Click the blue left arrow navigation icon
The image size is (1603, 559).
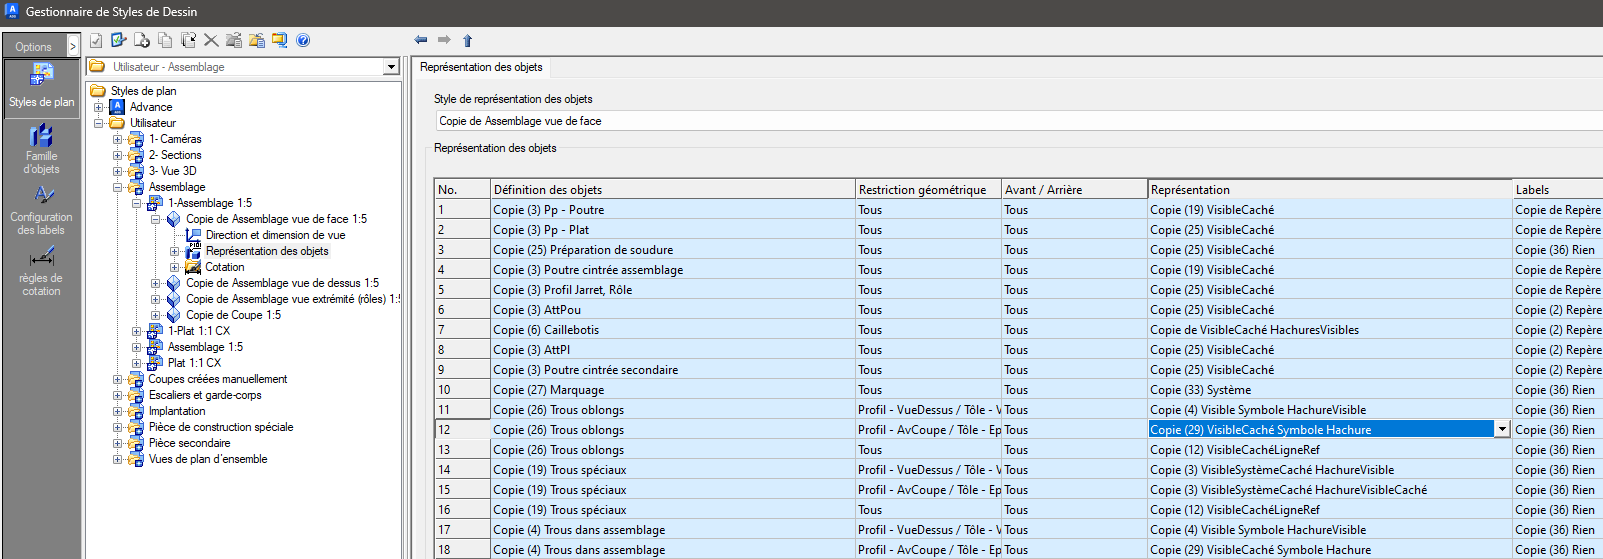[420, 40]
